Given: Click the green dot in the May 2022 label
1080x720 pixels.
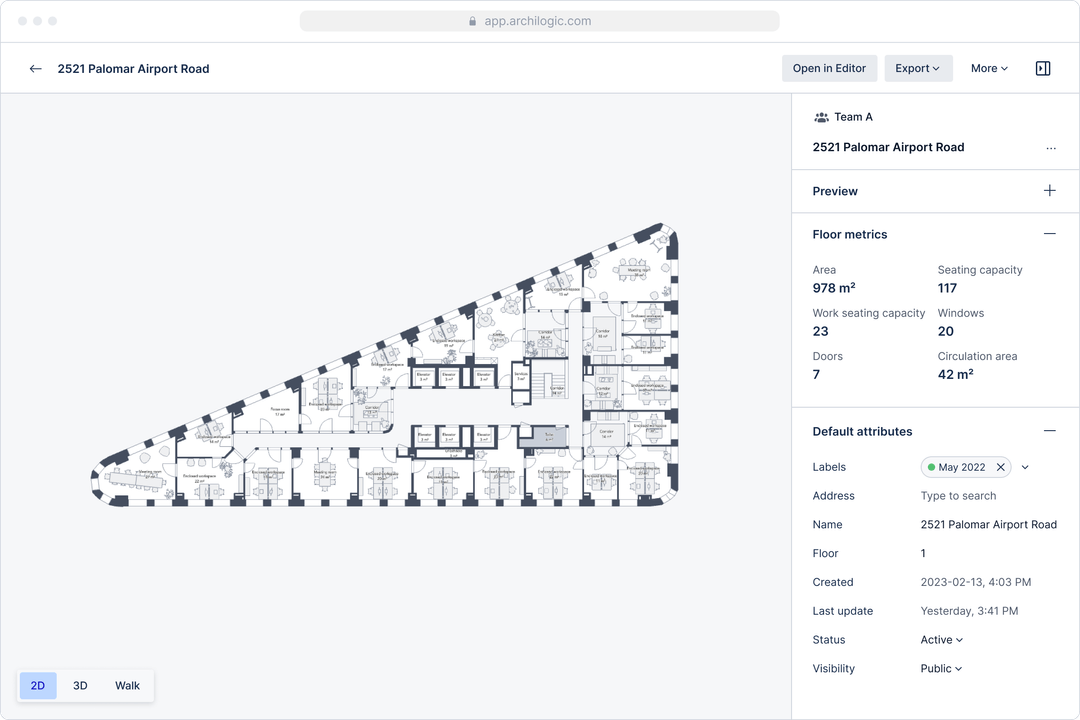Looking at the screenshot, I should point(932,466).
